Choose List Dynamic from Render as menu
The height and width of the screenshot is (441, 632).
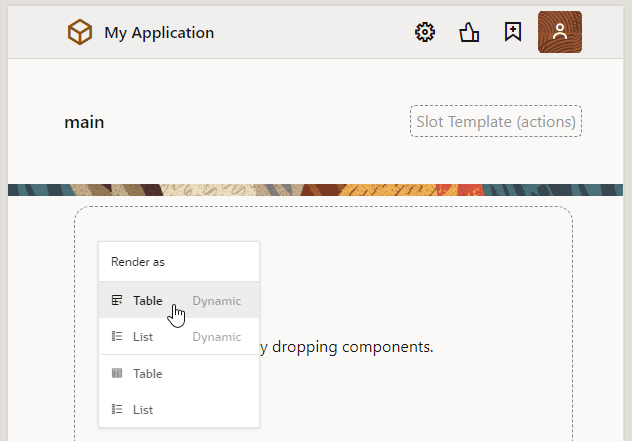pos(179,337)
